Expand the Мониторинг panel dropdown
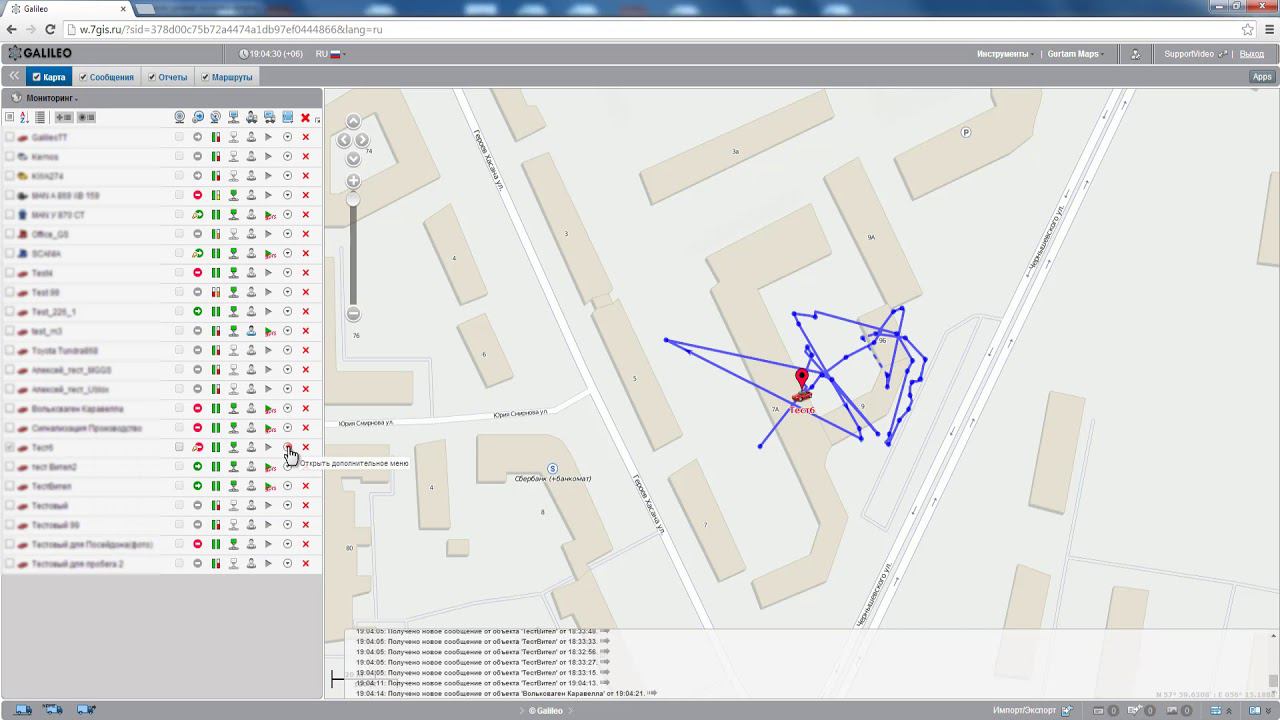The height and width of the screenshot is (720, 1280). point(52,98)
